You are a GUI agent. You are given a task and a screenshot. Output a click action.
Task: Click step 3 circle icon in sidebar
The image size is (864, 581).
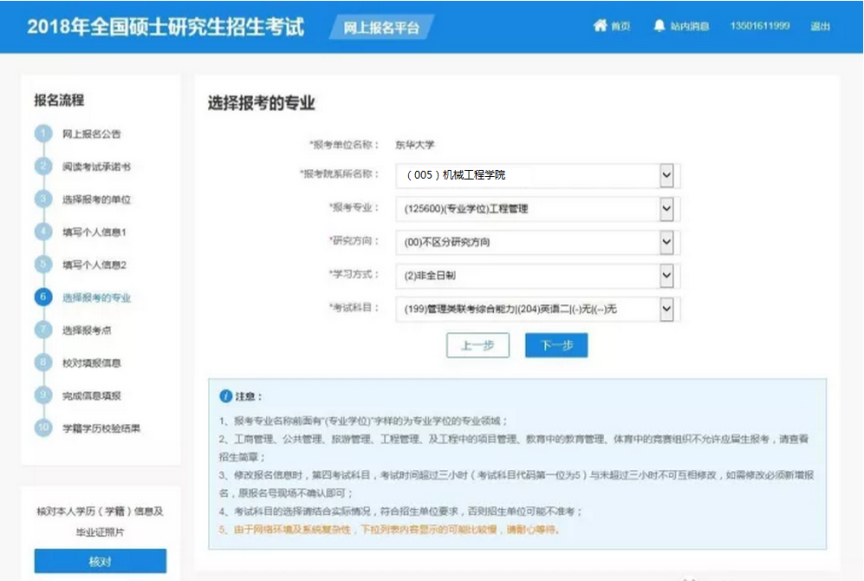tap(43, 199)
